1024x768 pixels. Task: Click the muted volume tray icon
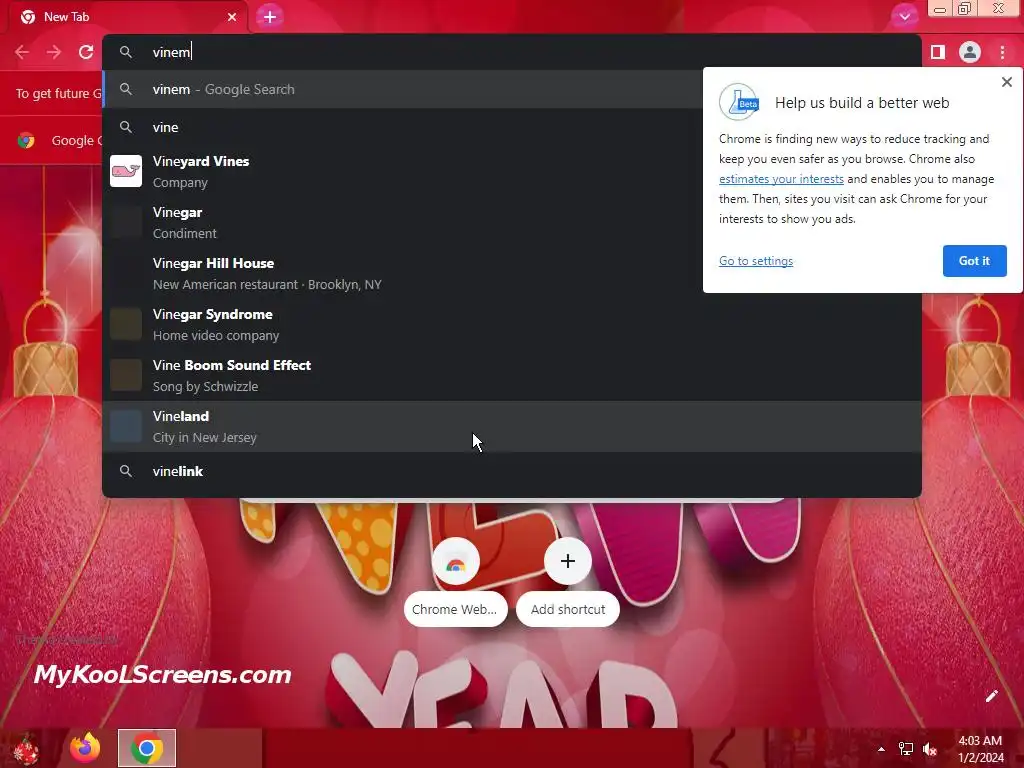click(x=930, y=749)
